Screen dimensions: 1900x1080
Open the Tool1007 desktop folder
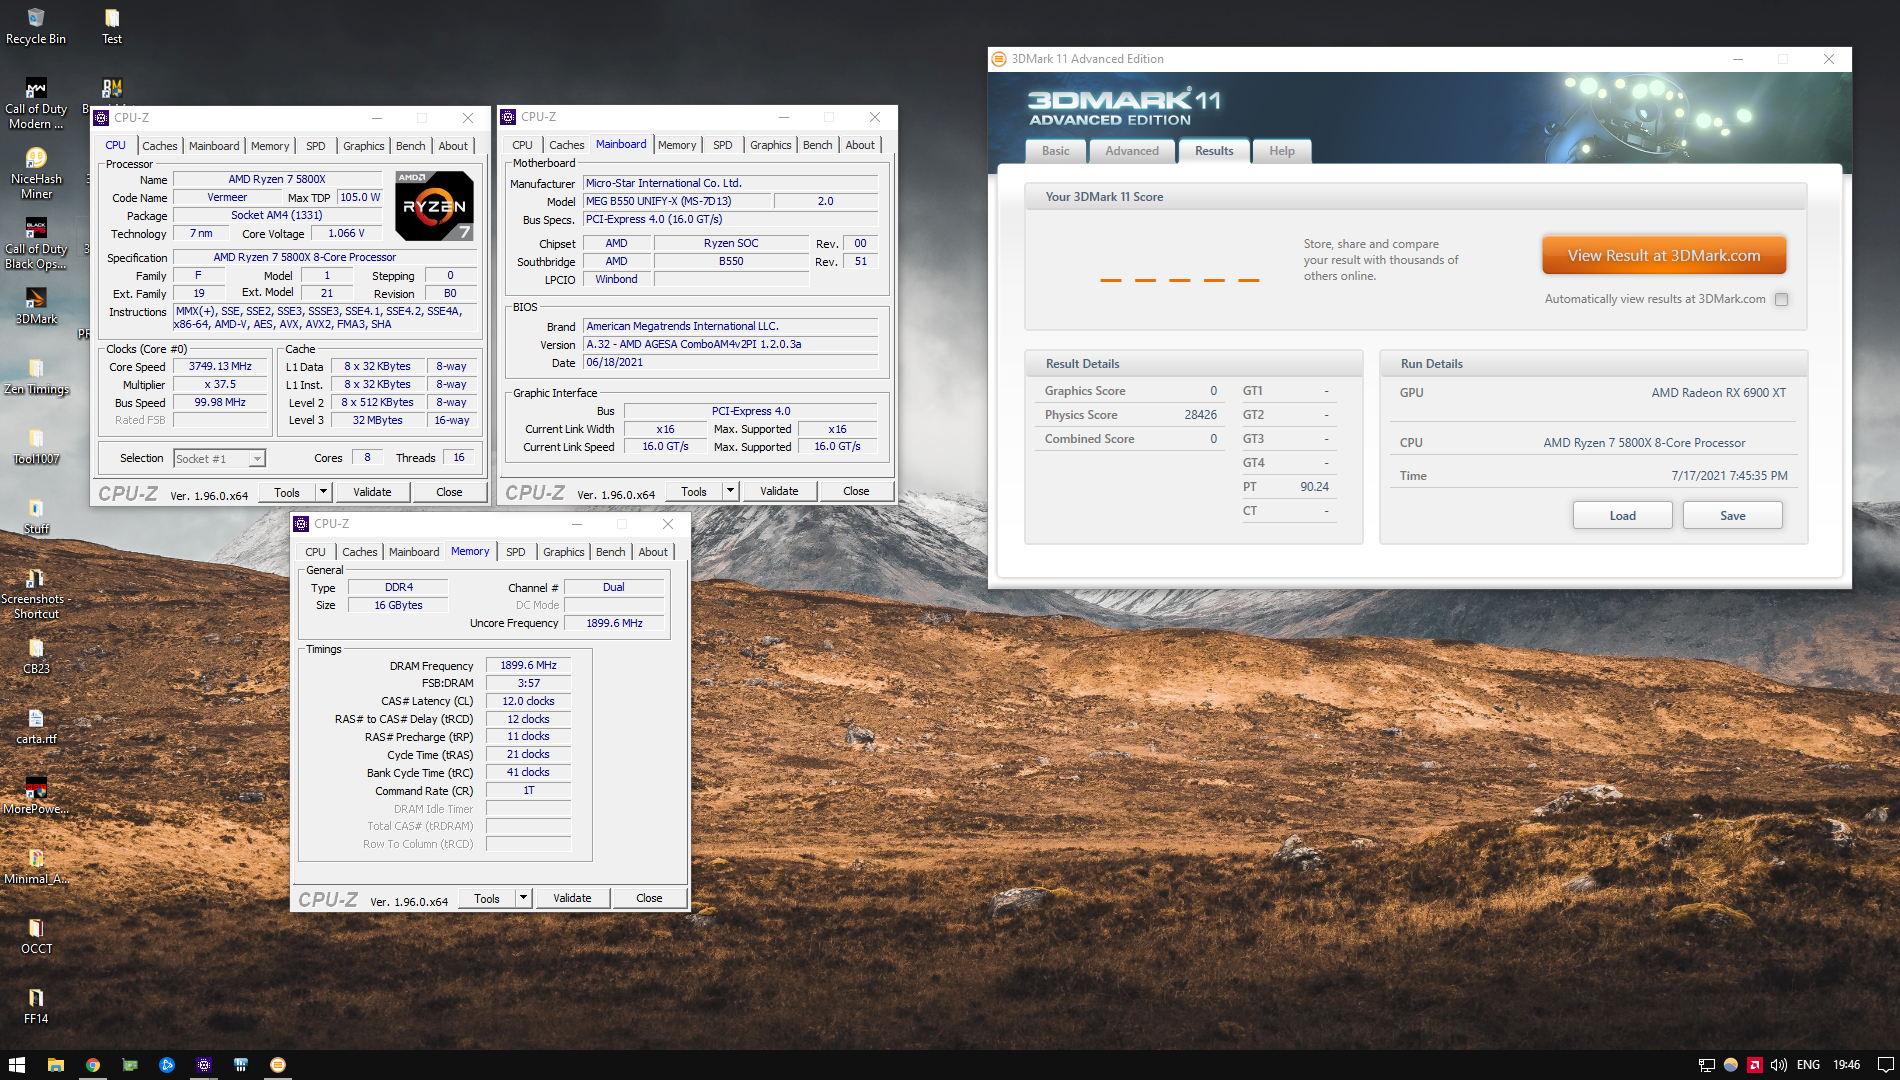pos(36,446)
